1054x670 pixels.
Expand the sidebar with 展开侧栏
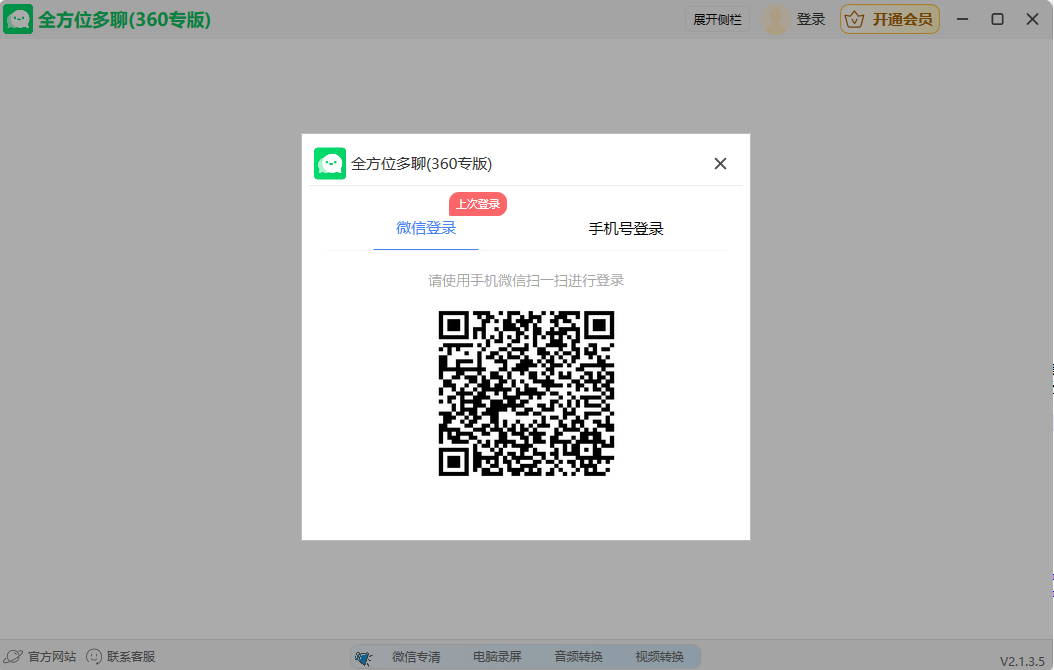pyautogui.click(x=718, y=19)
